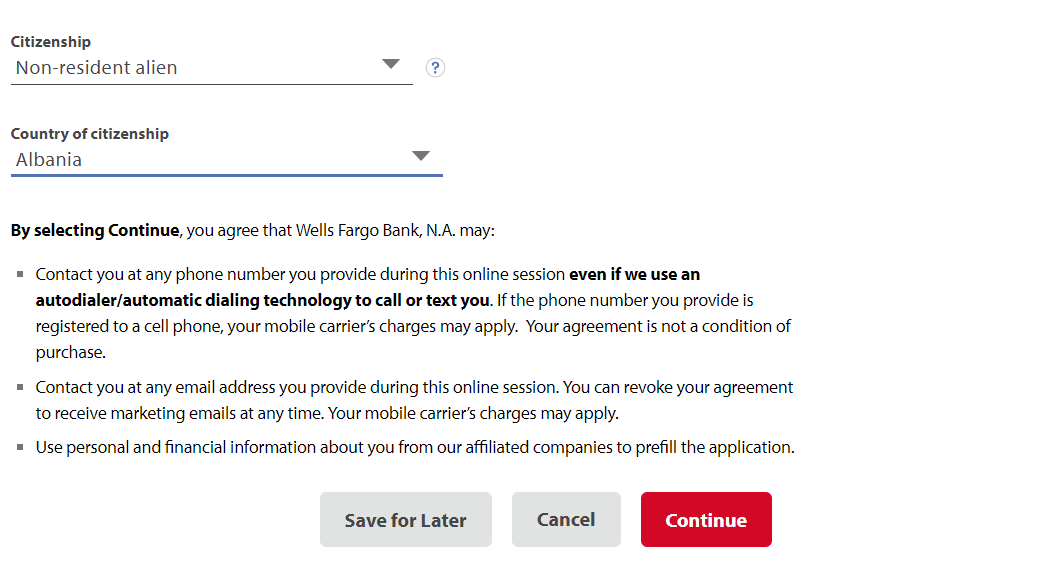The image size is (1061, 583).
Task: Click the bullet marker before 'Use personal' line
Action: [x=20, y=447]
